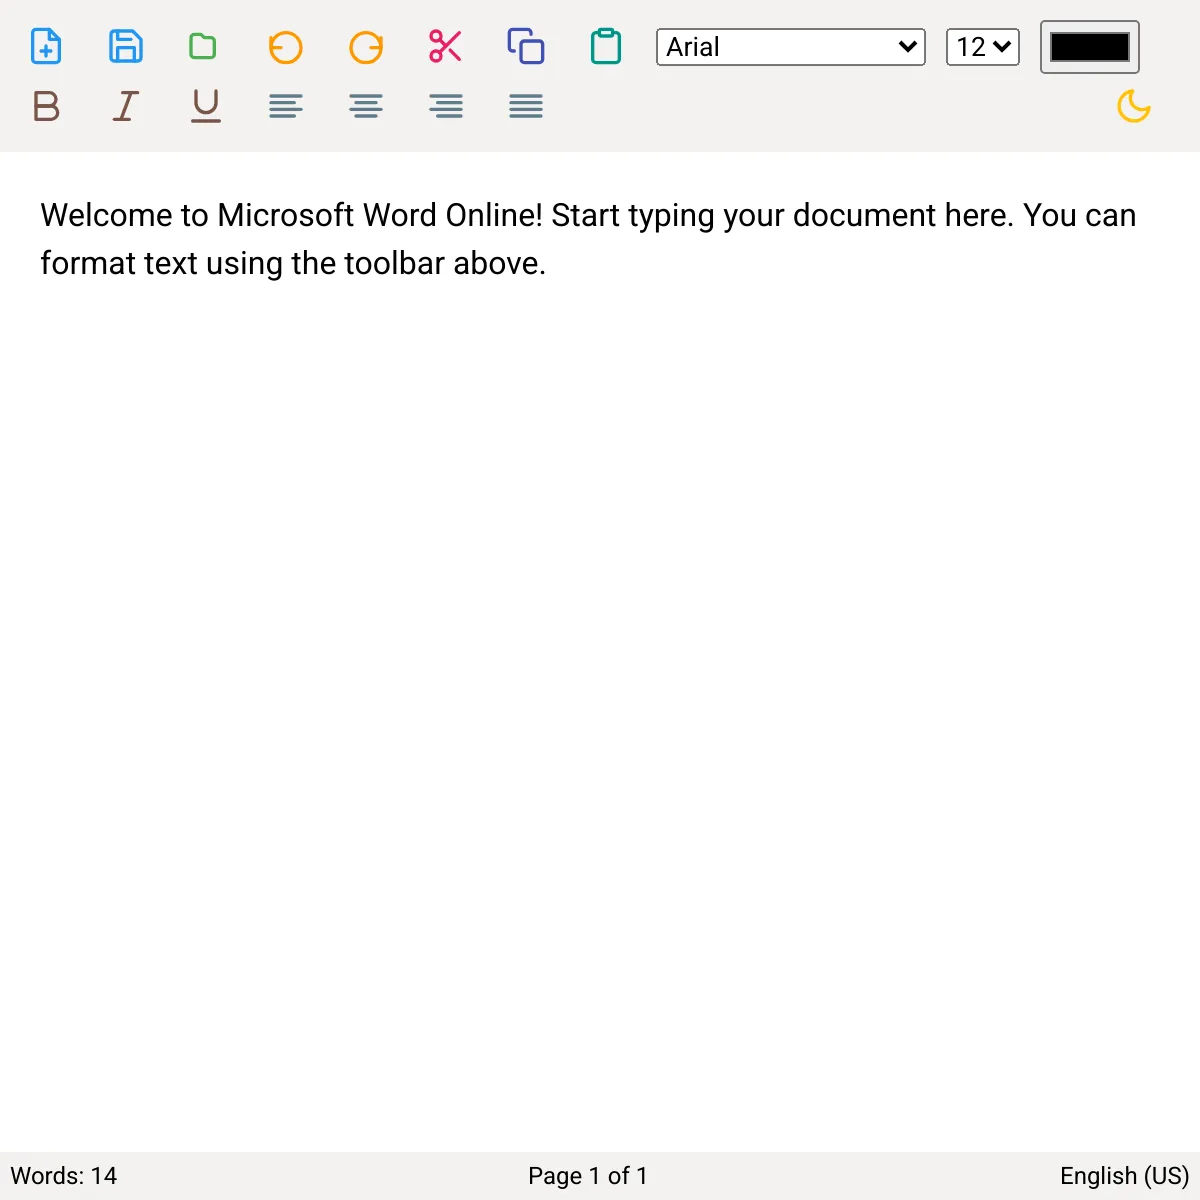Open the black text color picker
The width and height of the screenshot is (1200, 1200).
pos(1090,47)
